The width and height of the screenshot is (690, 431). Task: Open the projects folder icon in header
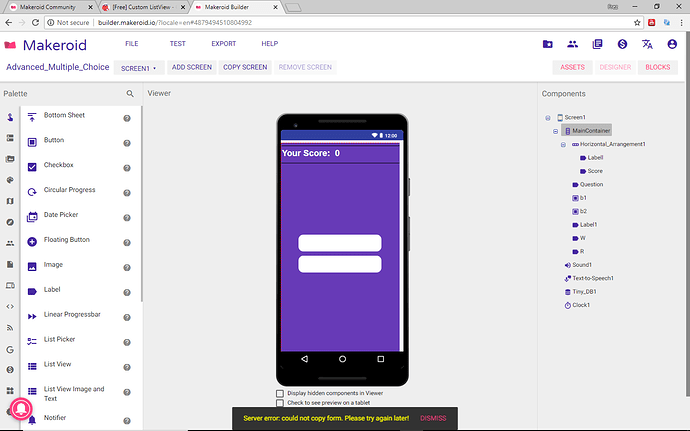click(x=547, y=44)
